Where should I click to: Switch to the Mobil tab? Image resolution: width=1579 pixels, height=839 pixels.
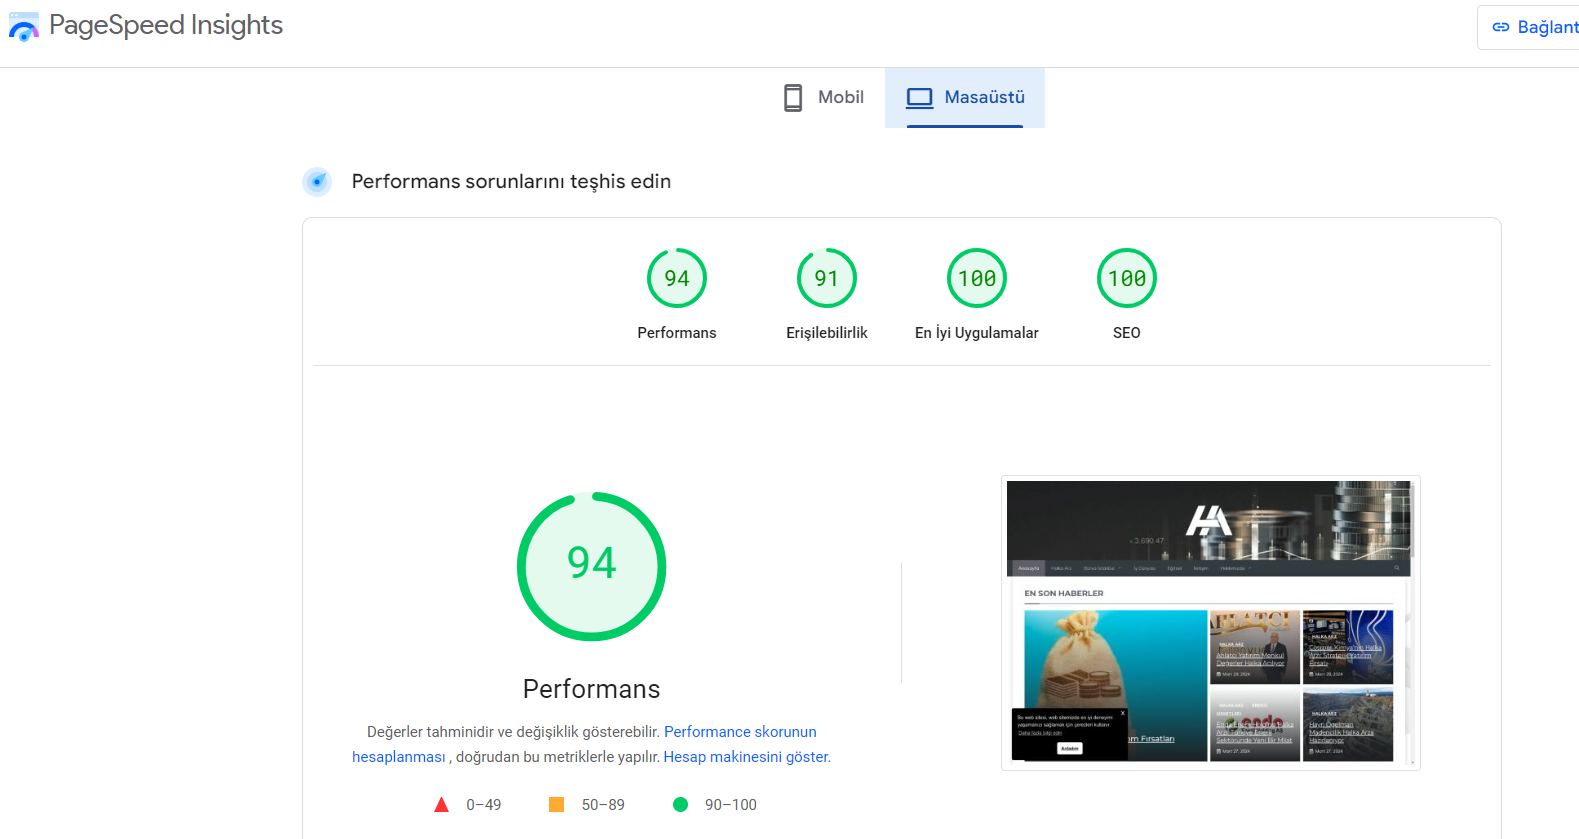coord(823,97)
